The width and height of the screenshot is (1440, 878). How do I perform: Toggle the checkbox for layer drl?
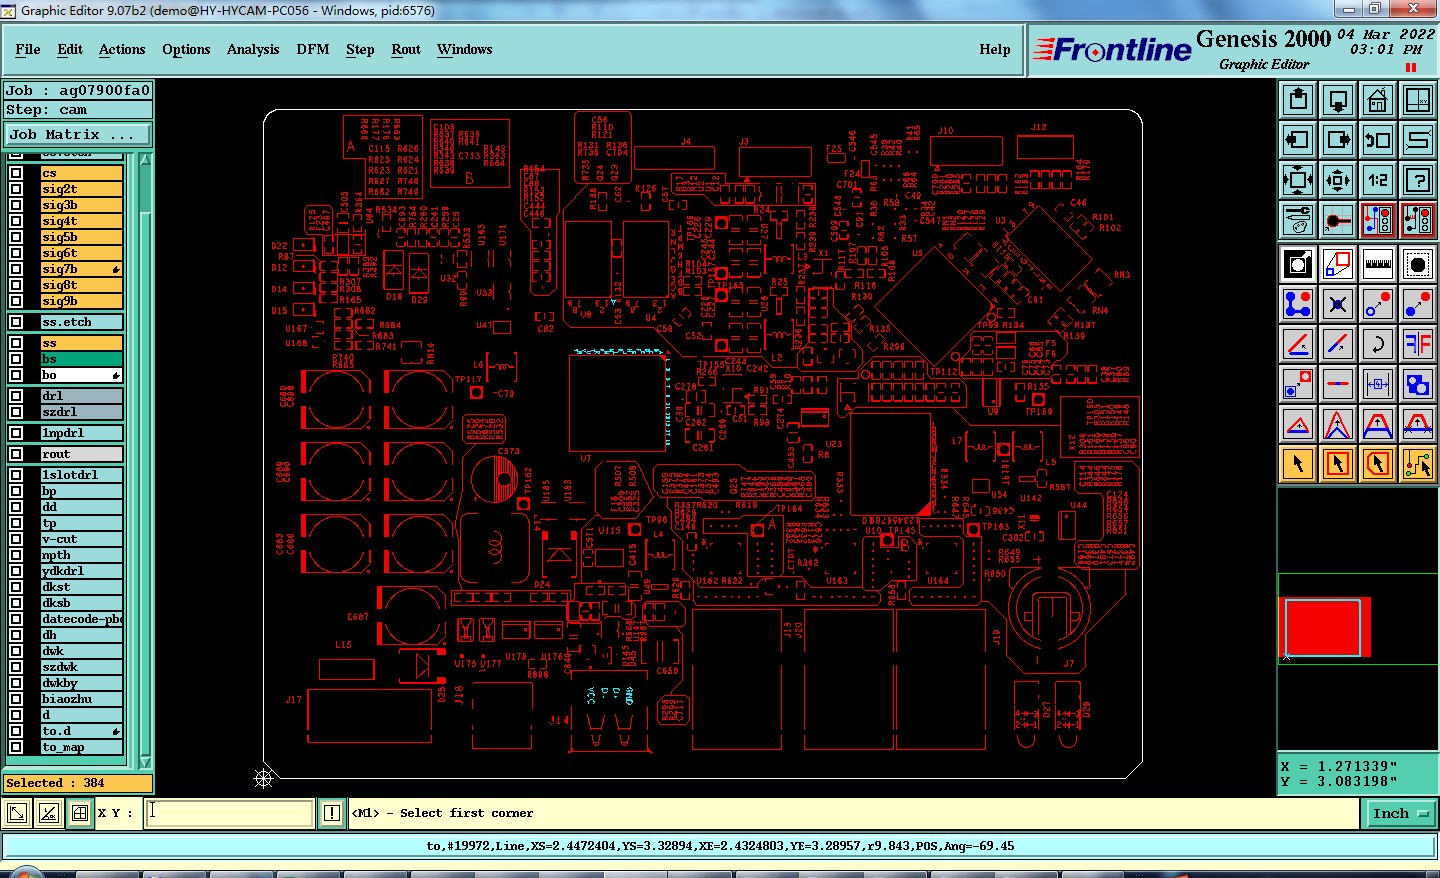click(x=16, y=396)
